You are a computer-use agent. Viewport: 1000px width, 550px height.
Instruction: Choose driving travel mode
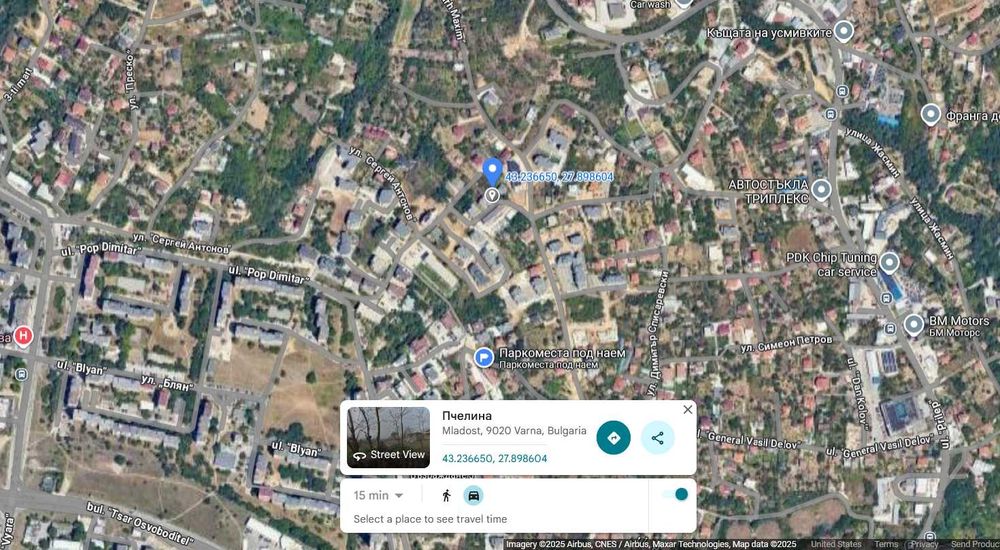(473, 495)
